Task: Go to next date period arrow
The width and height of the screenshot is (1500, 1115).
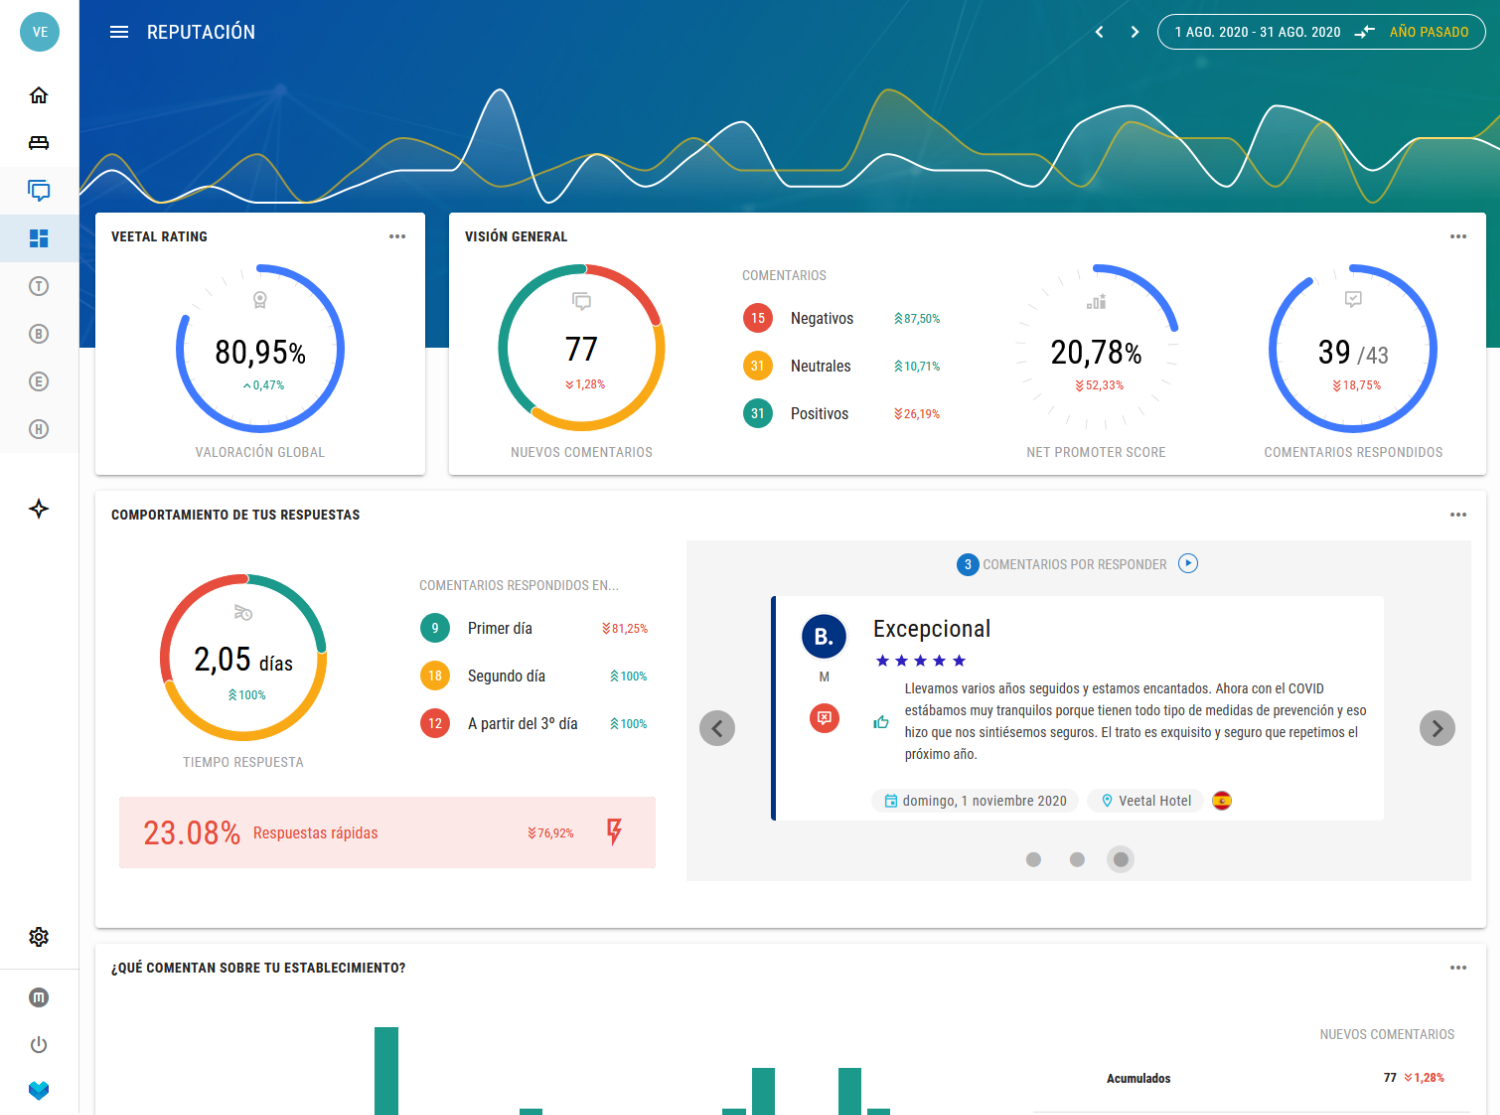Action: [1135, 32]
